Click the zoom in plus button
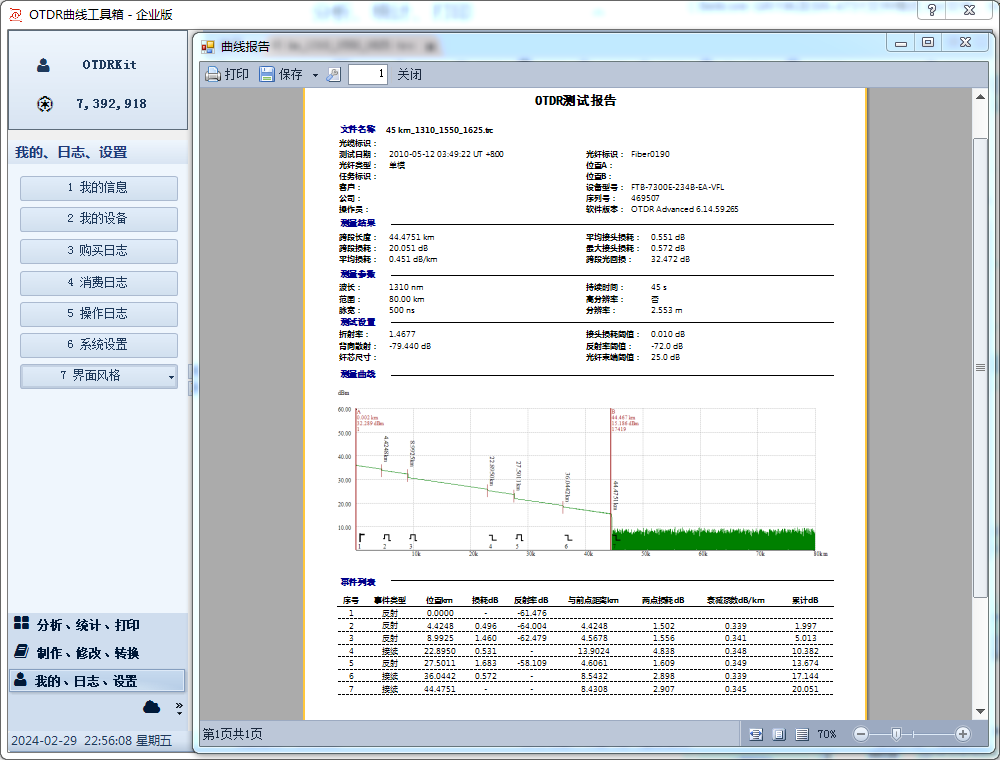The height and width of the screenshot is (760, 1000). pos(963,734)
